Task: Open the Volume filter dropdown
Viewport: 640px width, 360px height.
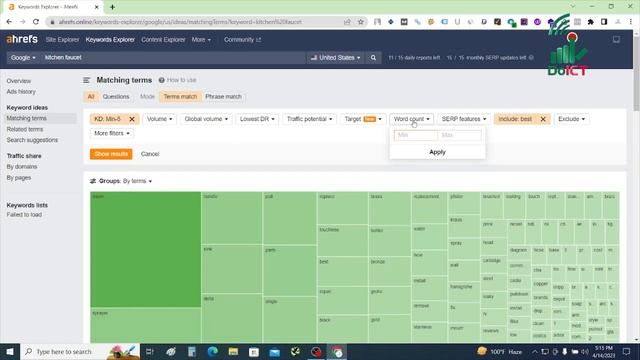Action: coord(160,119)
